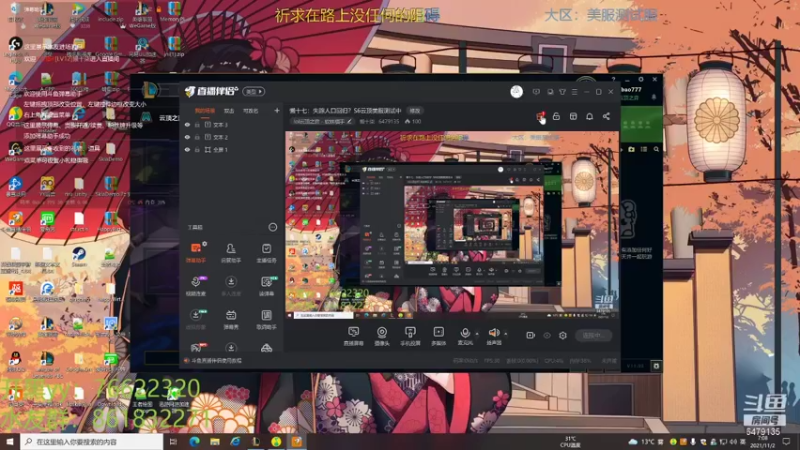
Task: Add a new scene with plus
Action: (x=277, y=110)
